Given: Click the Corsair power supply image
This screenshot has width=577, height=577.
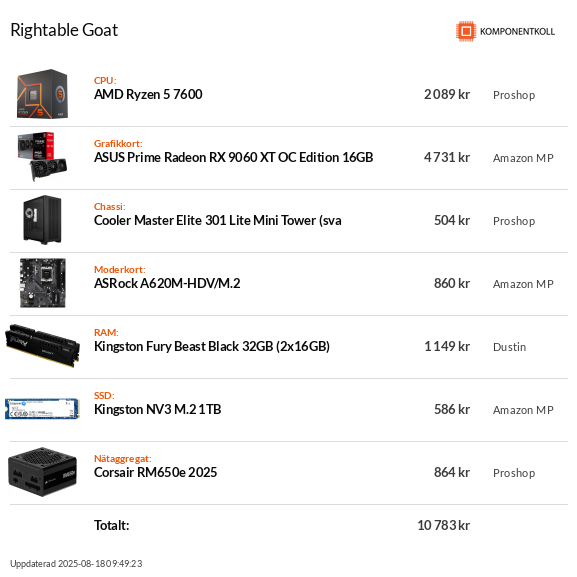Looking at the screenshot, I should 42,472.
